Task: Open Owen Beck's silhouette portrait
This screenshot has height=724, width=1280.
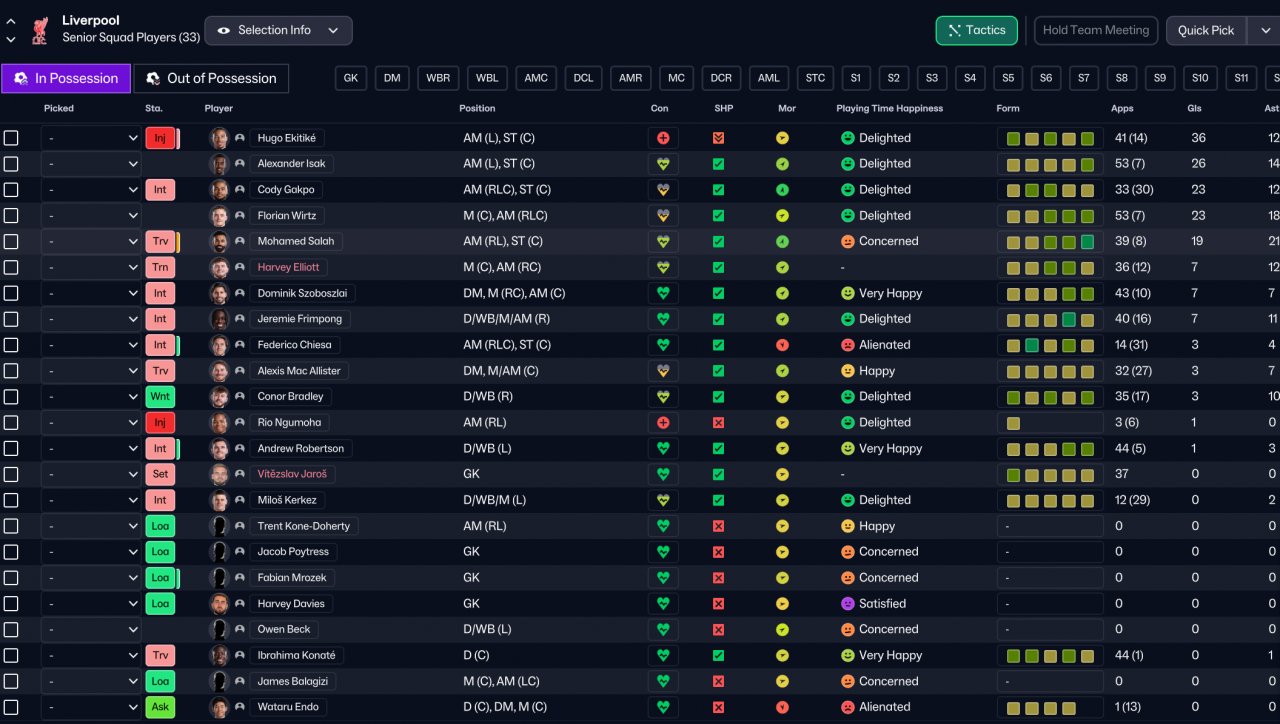Action: point(219,629)
